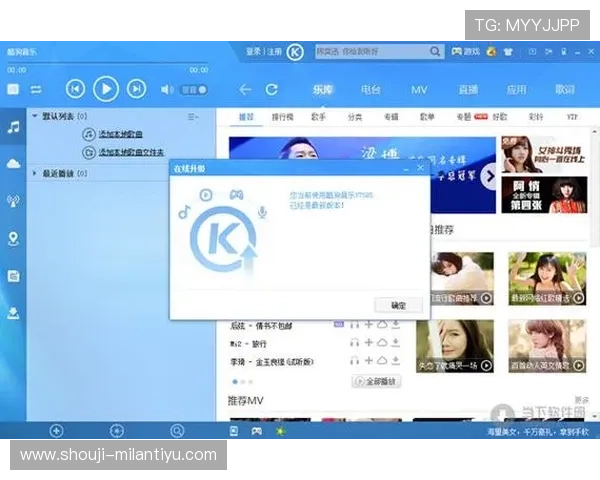Screen dimensions: 600x480
Task: Click the search magnifier icon
Action: point(436,51)
